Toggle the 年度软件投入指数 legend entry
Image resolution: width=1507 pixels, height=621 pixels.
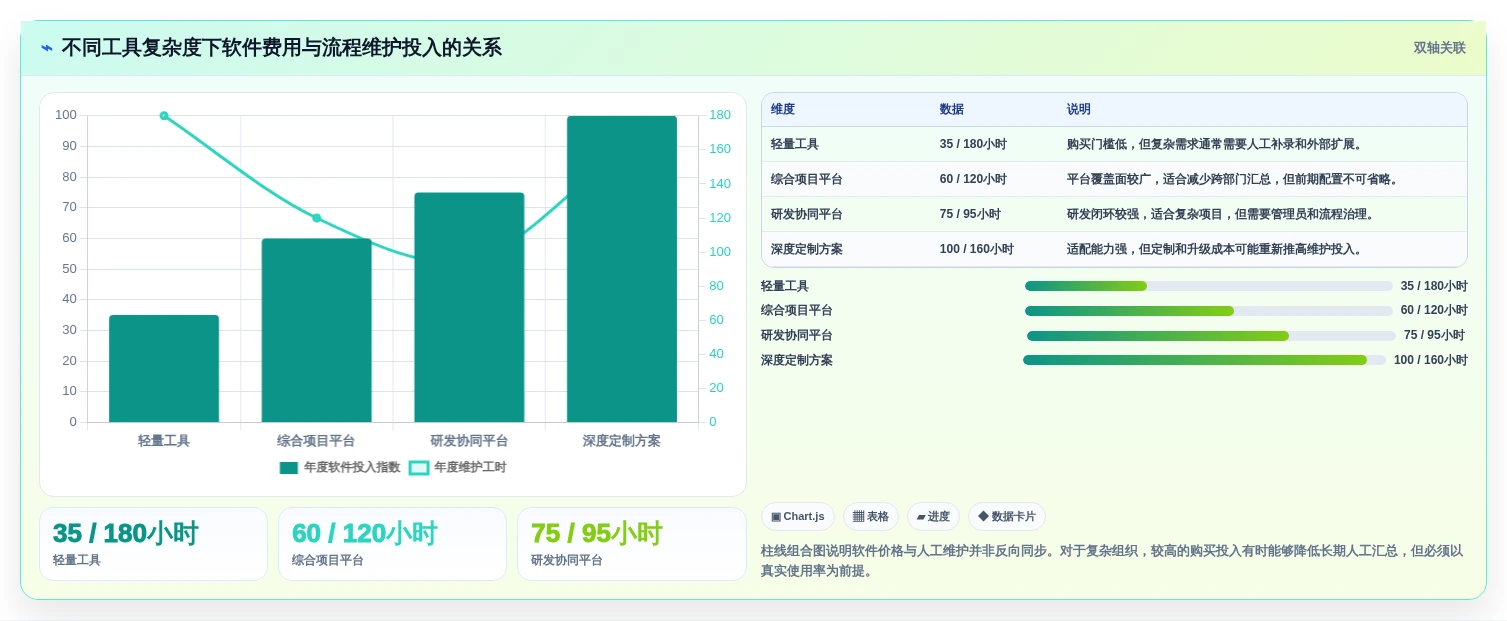pyautogui.click(x=340, y=467)
